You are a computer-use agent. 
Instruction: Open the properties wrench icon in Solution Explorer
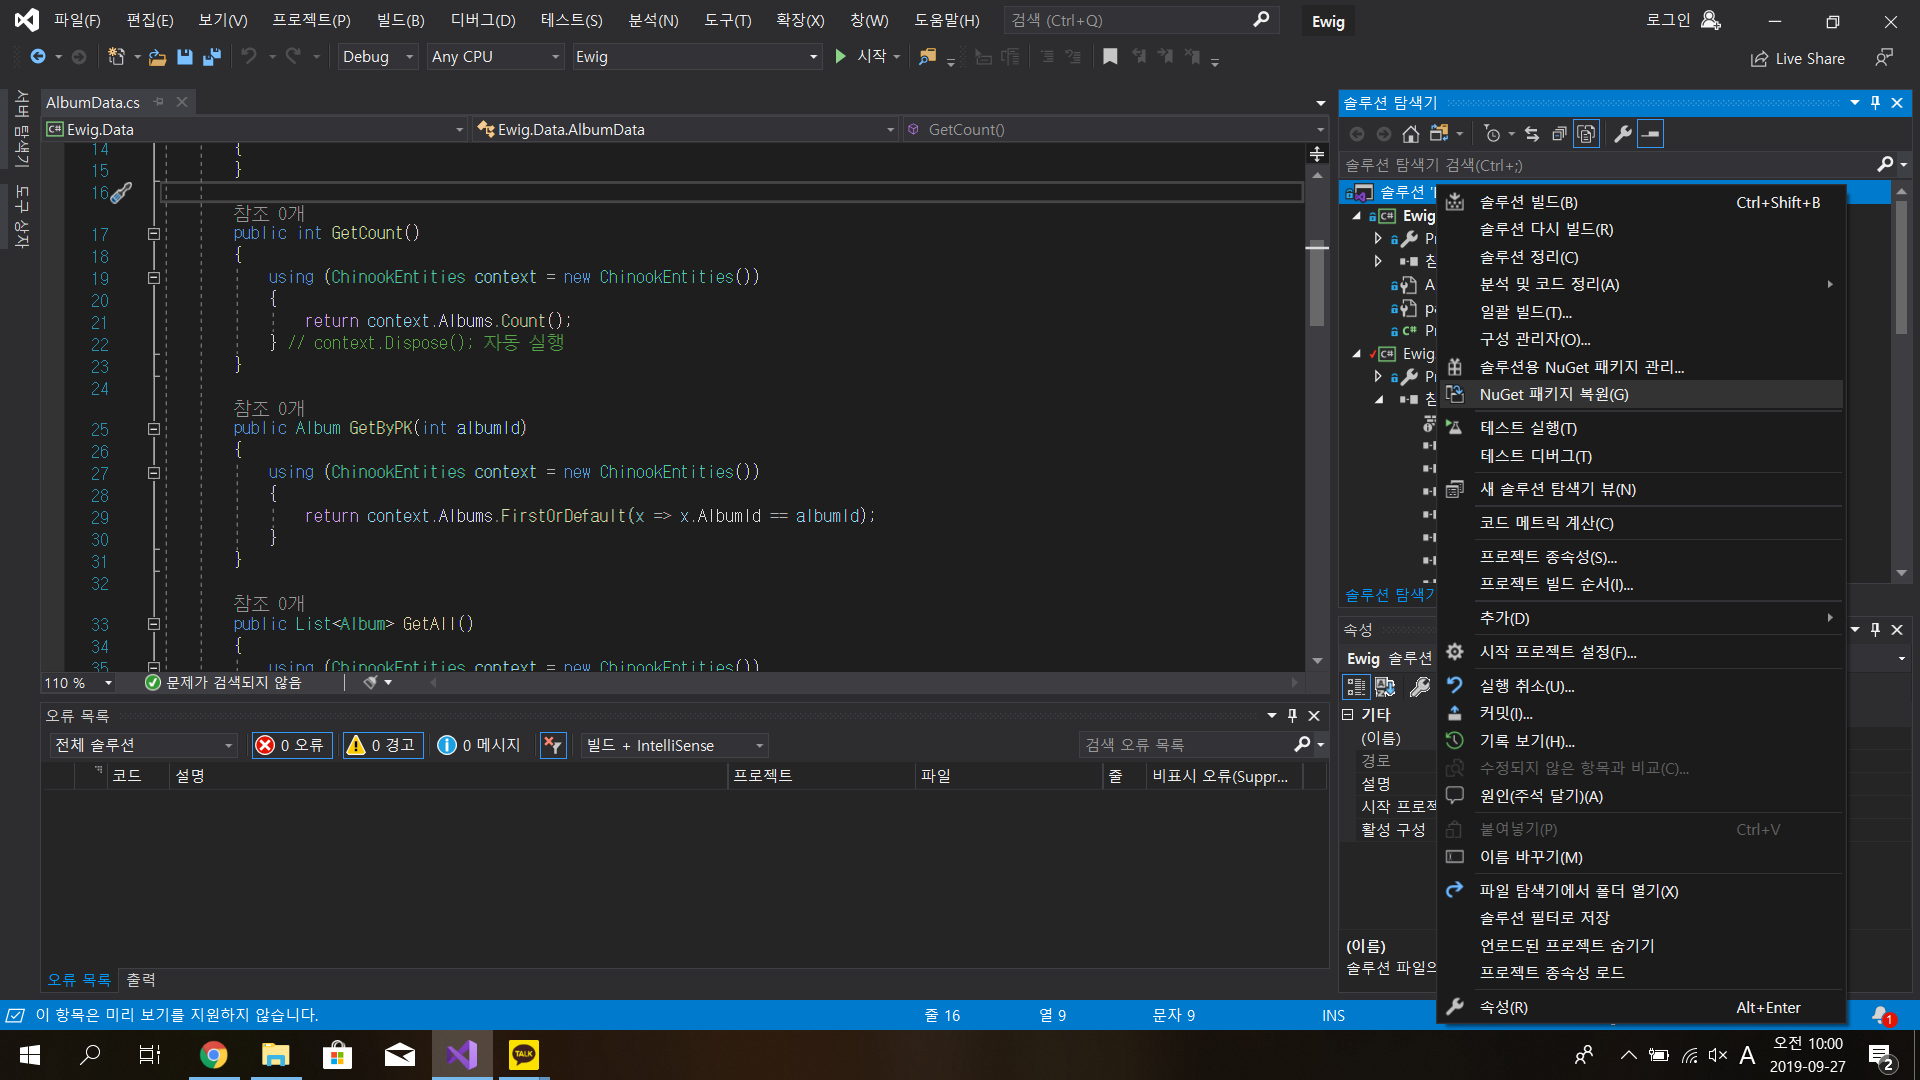click(x=1623, y=134)
